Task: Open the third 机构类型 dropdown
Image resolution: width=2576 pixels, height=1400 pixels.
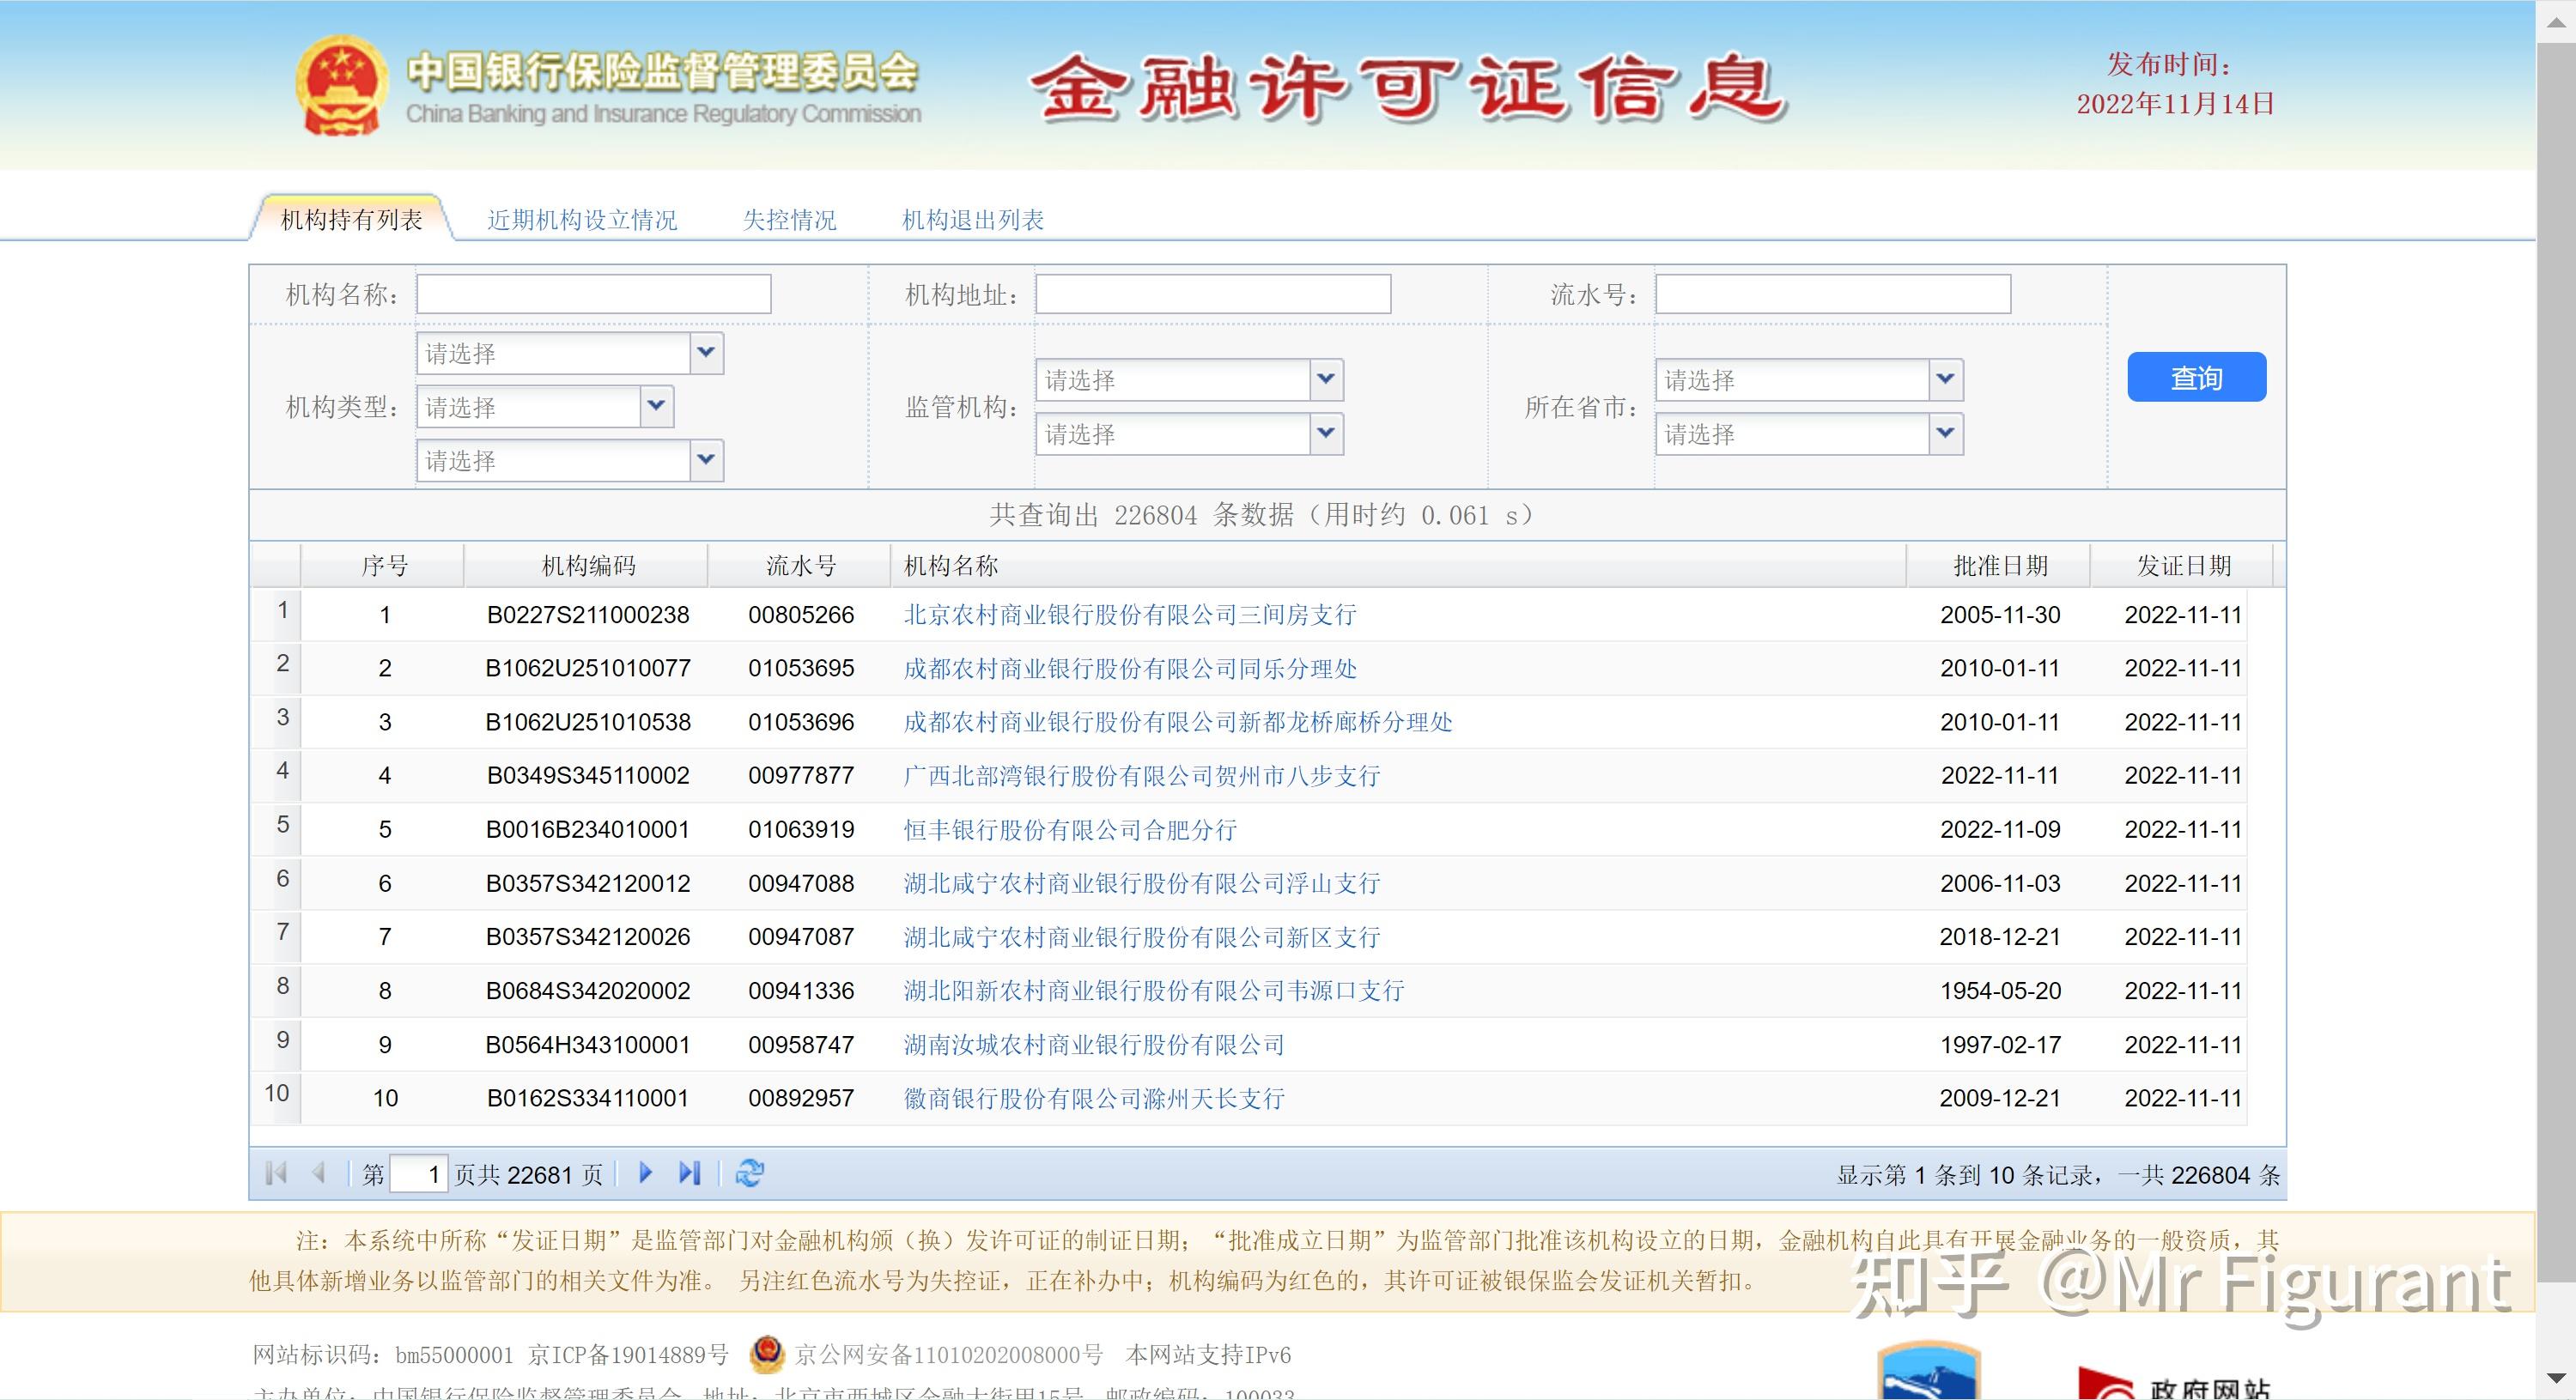Action: 706,460
